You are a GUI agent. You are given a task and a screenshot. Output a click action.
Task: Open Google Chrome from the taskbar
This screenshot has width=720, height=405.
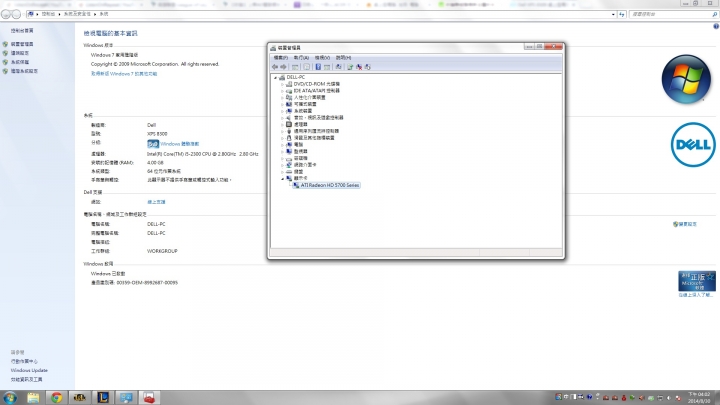click(x=56, y=398)
